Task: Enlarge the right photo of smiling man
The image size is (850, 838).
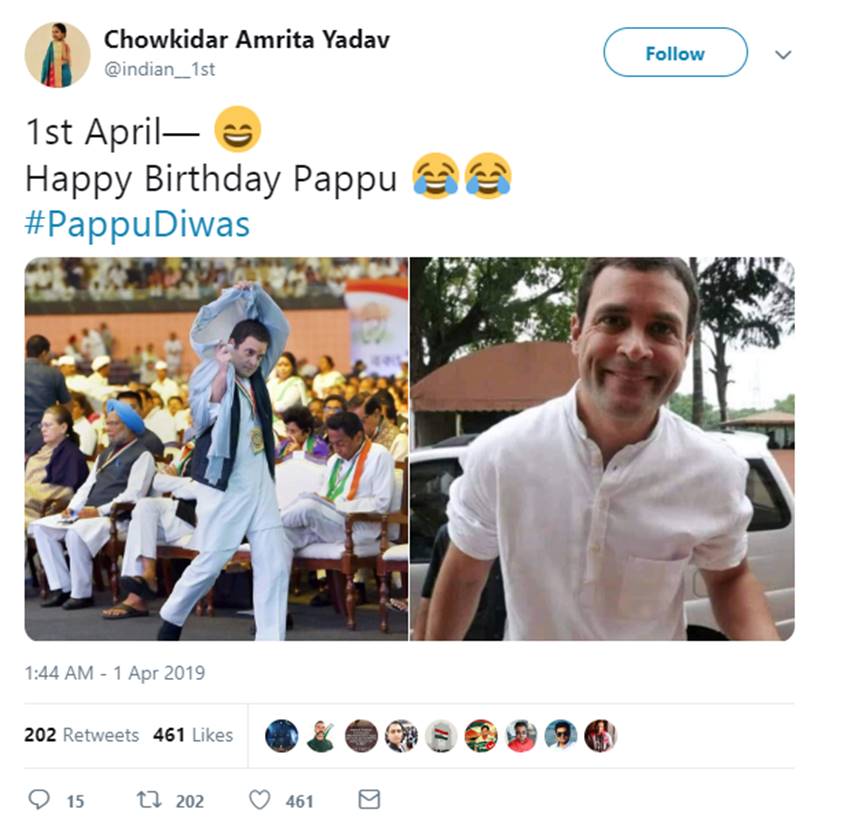Action: 602,449
